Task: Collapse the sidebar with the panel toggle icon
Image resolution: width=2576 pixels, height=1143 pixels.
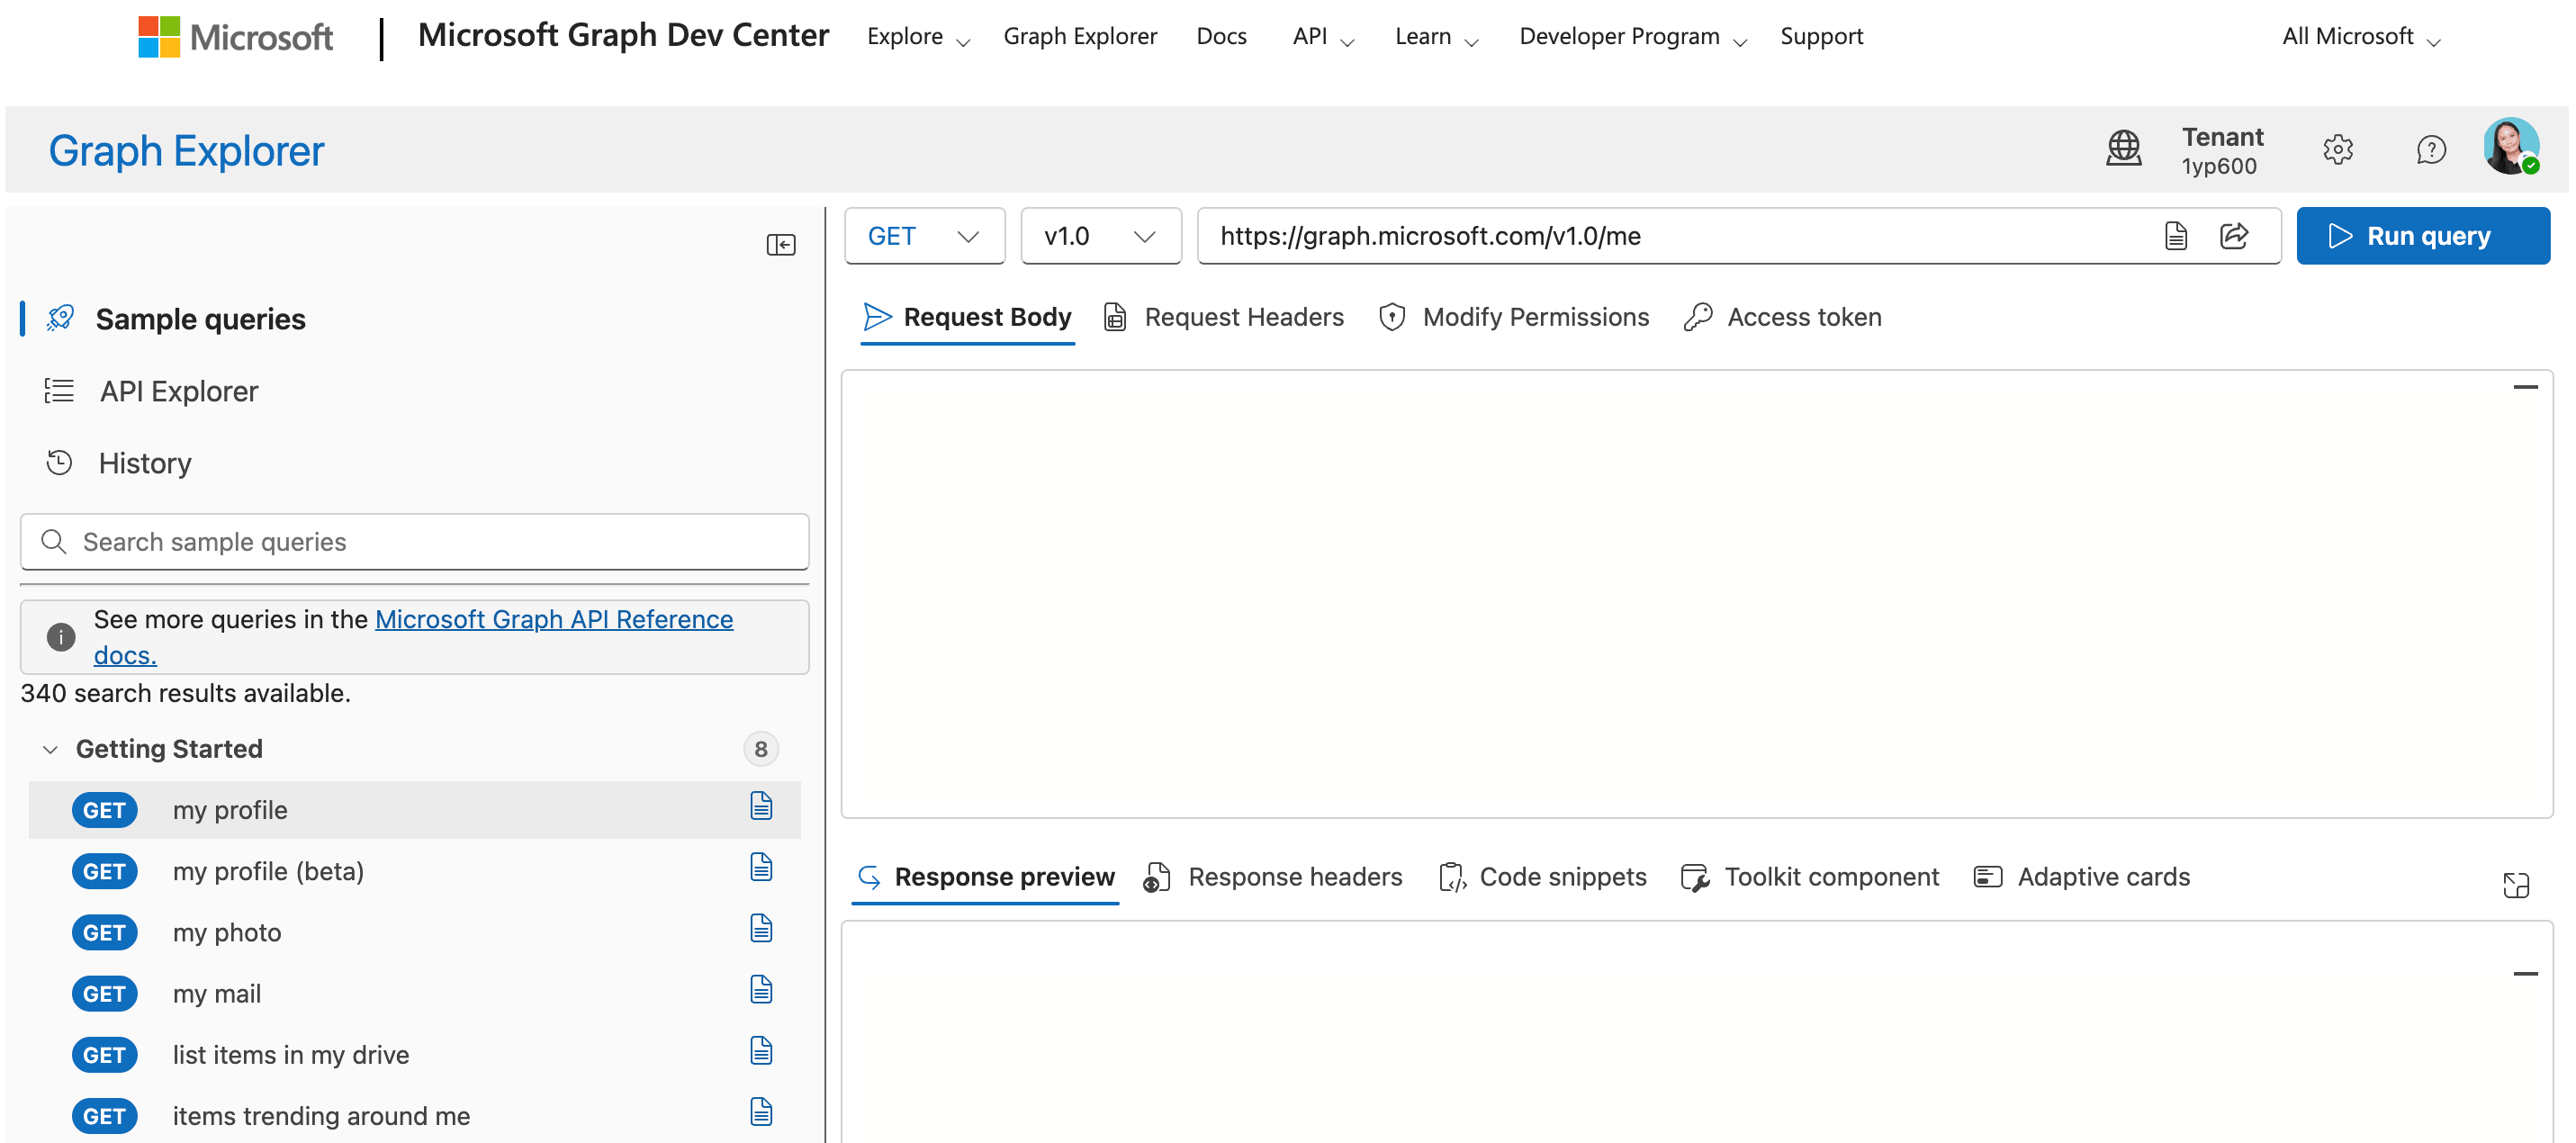Action: click(780, 245)
